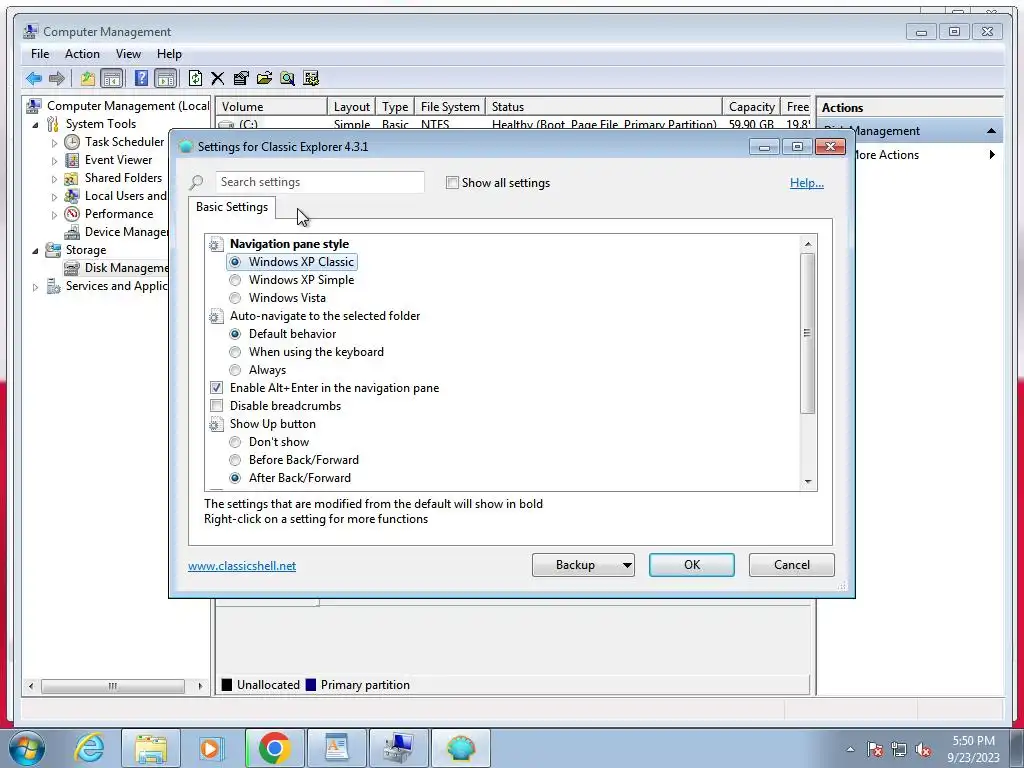Click the network tray icon
1024x768 pixels.
pyautogui.click(x=899, y=749)
